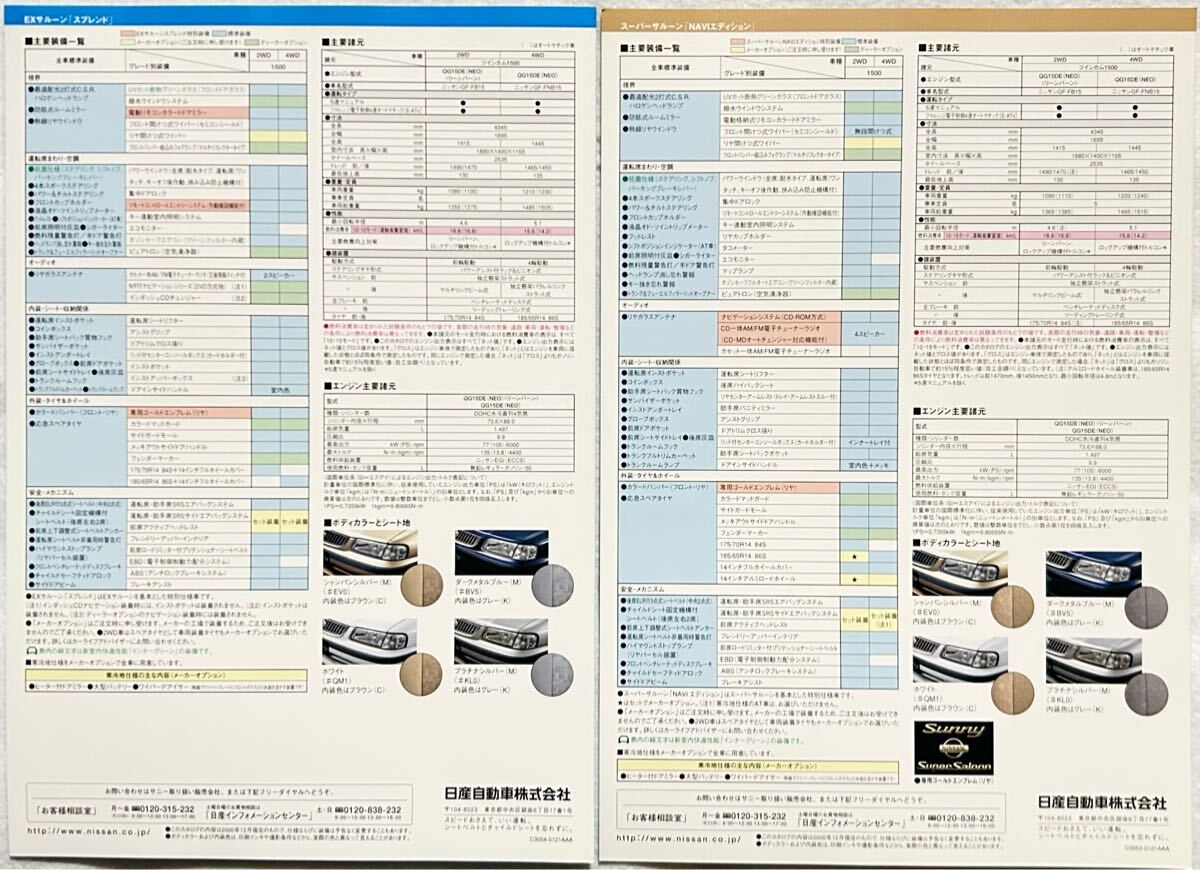Click the インダッシュCDチェンジャー row
Screen dimensions: 1200x870
[190, 296]
